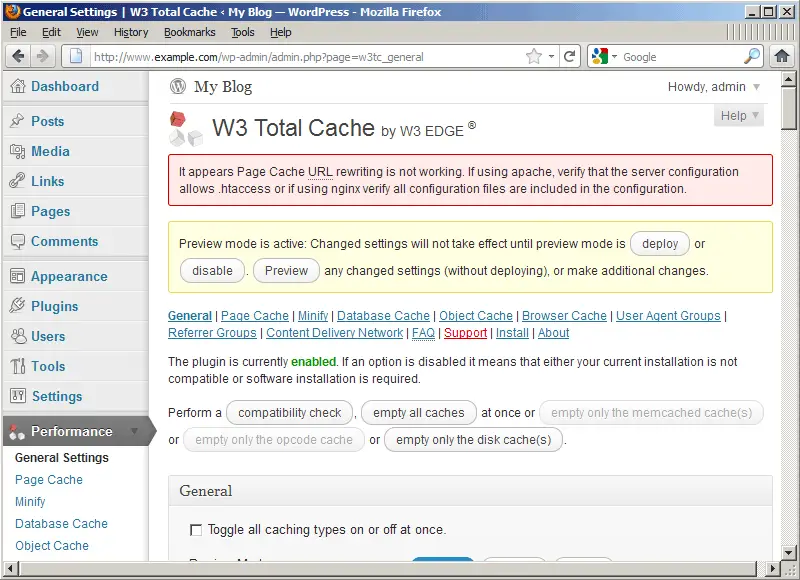Click empty all caches button

click(418, 413)
